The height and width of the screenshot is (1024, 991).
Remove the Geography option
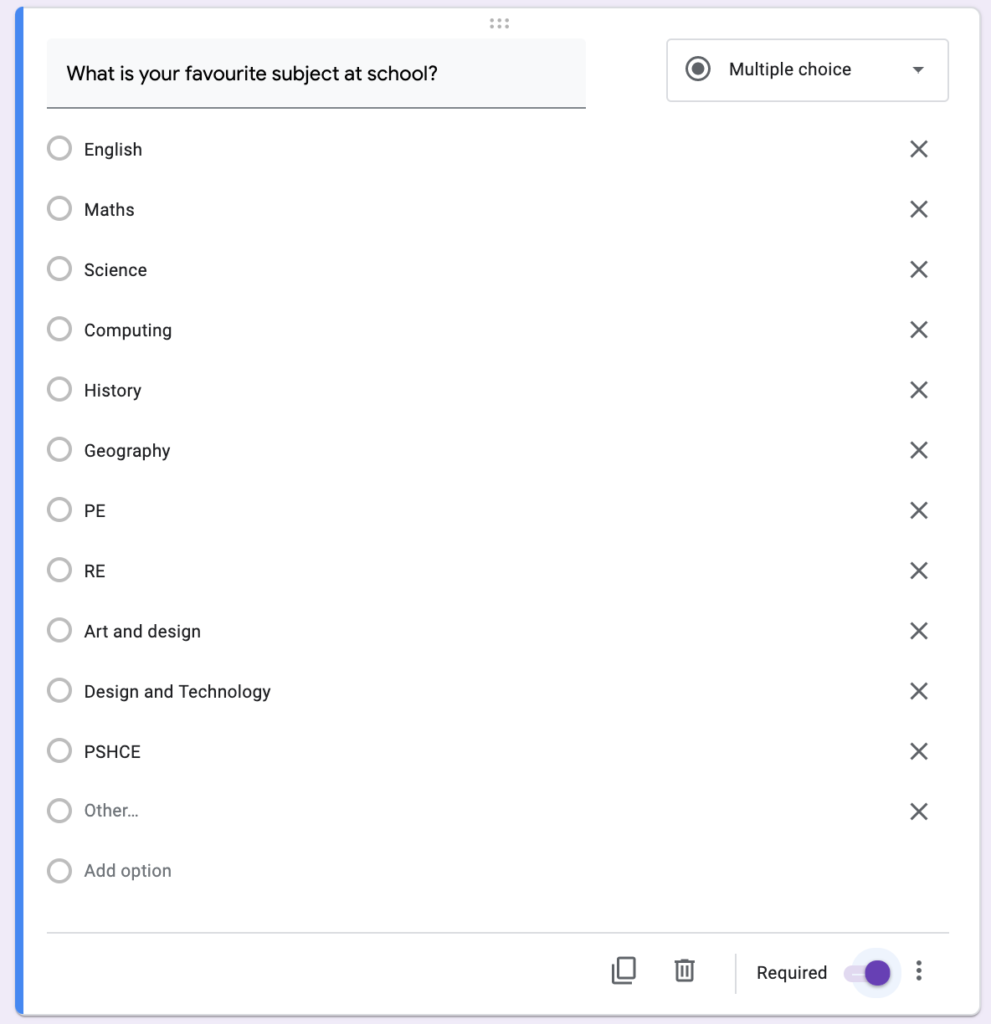pyautogui.click(x=919, y=450)
